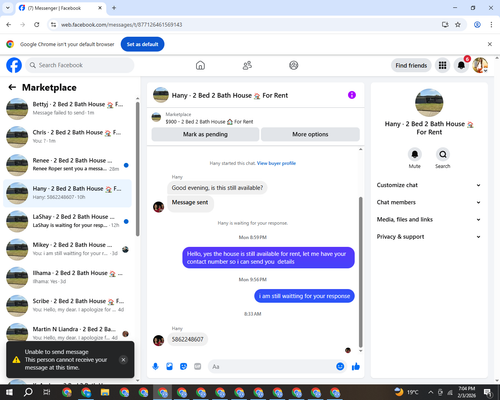View site information icon in address bar
The width and height of the screenshot is (500, 400).
point(53,25)
